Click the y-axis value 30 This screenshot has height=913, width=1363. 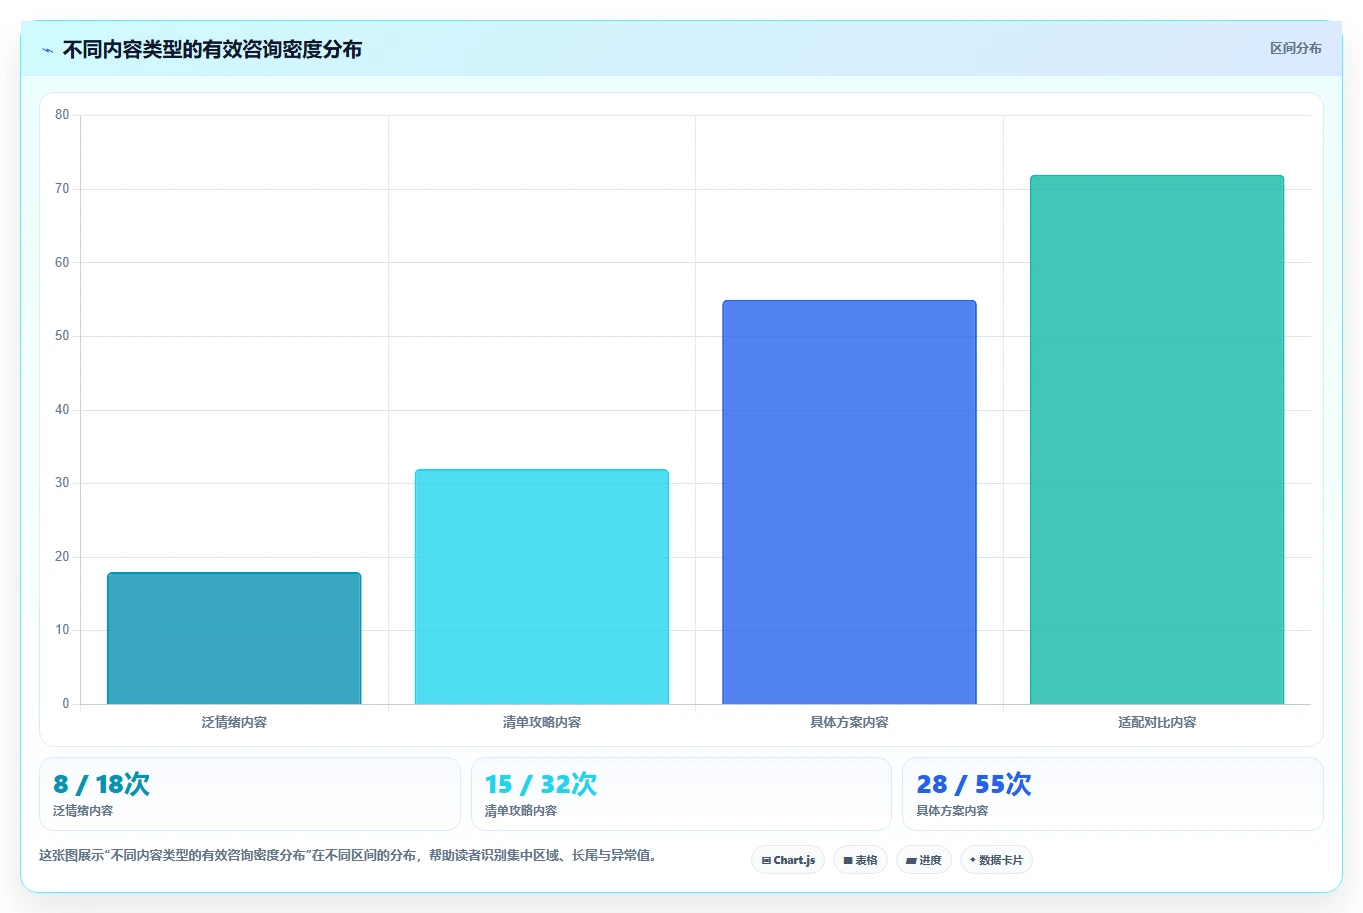(62, 483)
